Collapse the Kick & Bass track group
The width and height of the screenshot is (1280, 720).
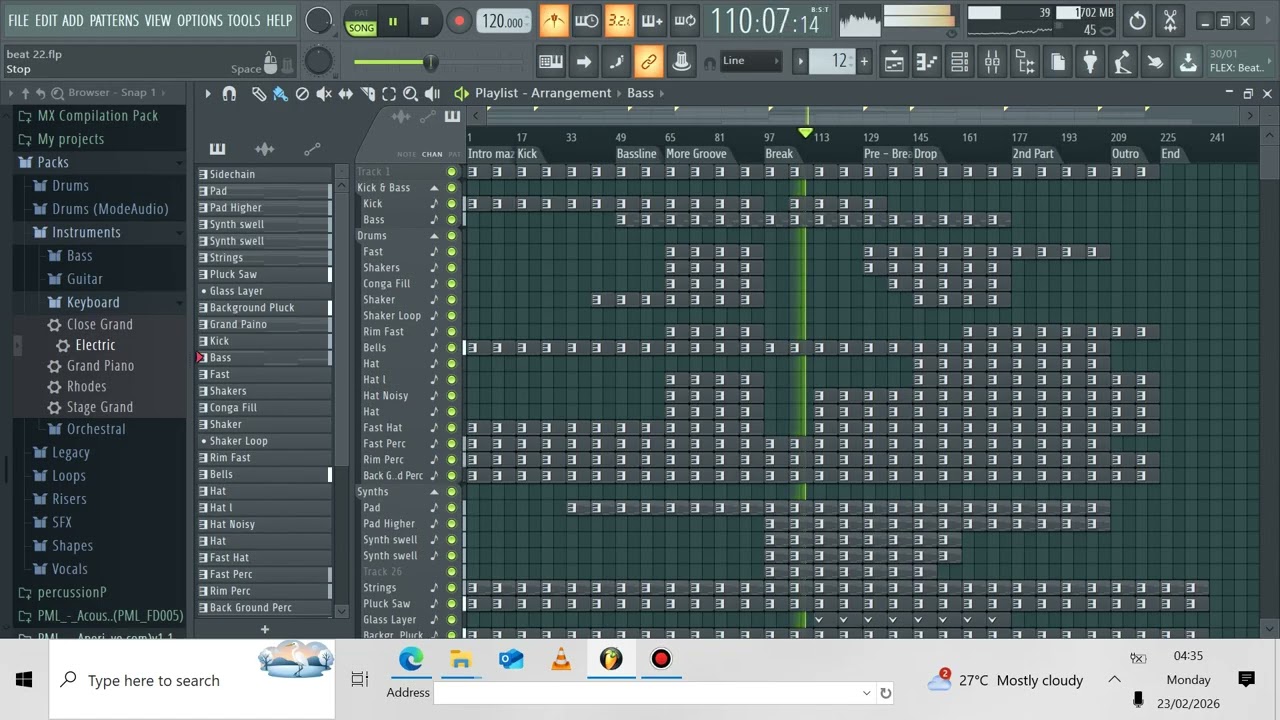(x=434, y=188)
